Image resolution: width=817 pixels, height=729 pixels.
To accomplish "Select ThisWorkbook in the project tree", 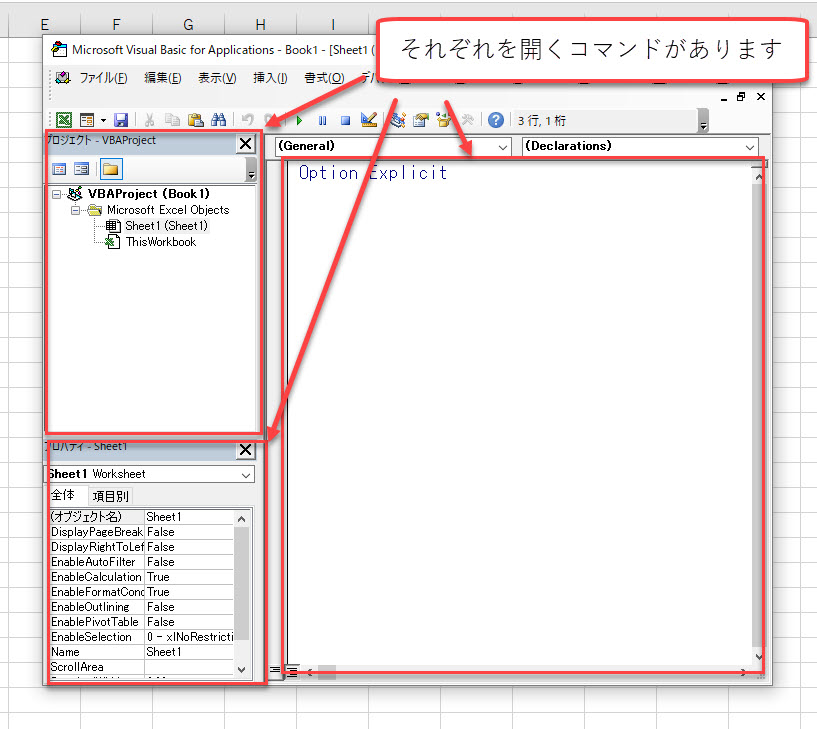I will point(161,242).
